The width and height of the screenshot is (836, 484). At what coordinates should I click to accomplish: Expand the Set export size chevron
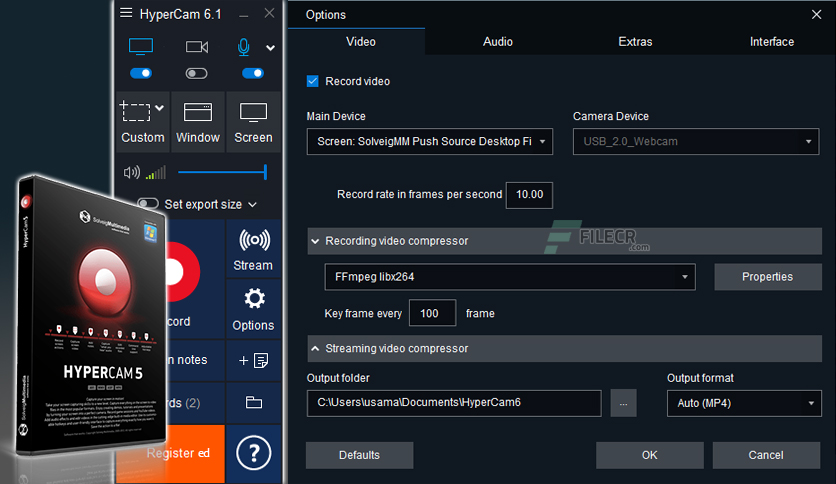point(253,205)
